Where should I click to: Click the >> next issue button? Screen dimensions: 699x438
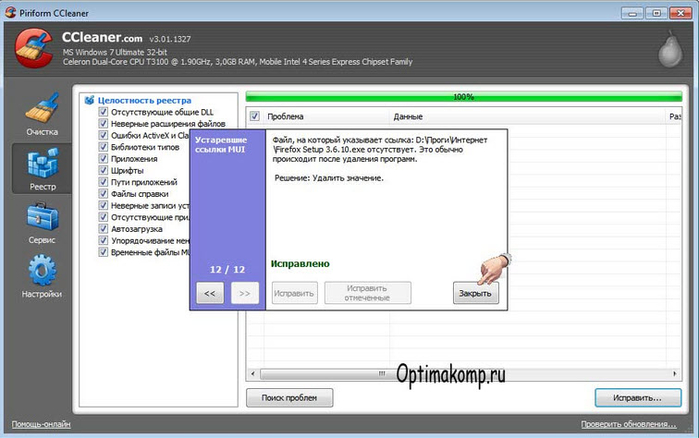pyautogui.click(x=245, y=293)
